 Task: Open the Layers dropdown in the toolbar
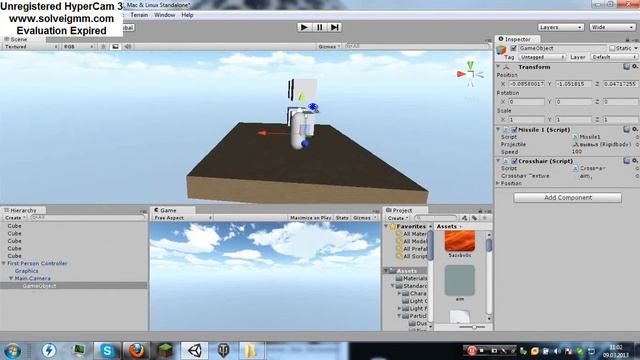(x=560, y=27)
